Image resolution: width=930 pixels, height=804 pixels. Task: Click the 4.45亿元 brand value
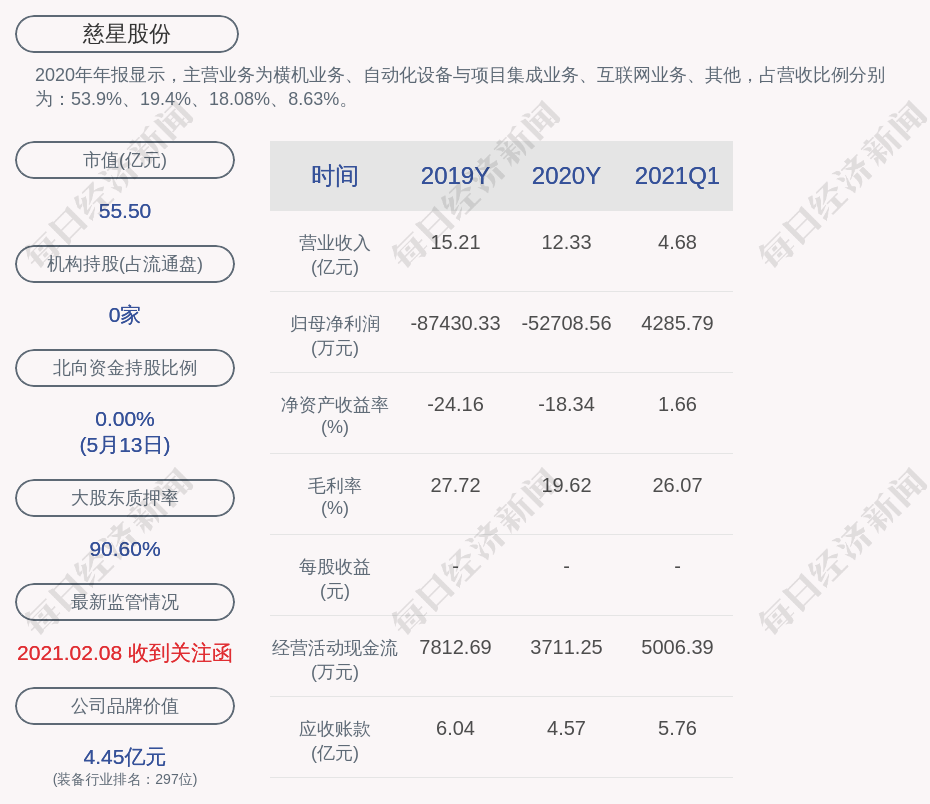coord(125,757)
